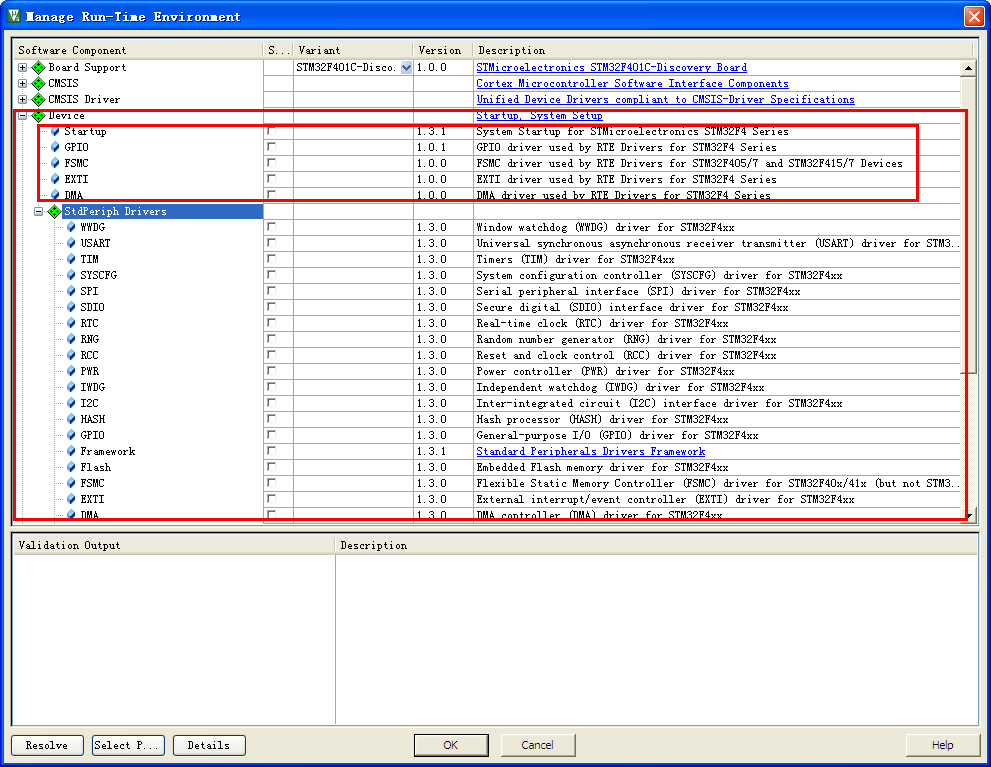Click the blue icon beside IWDG

pos(71,387)
